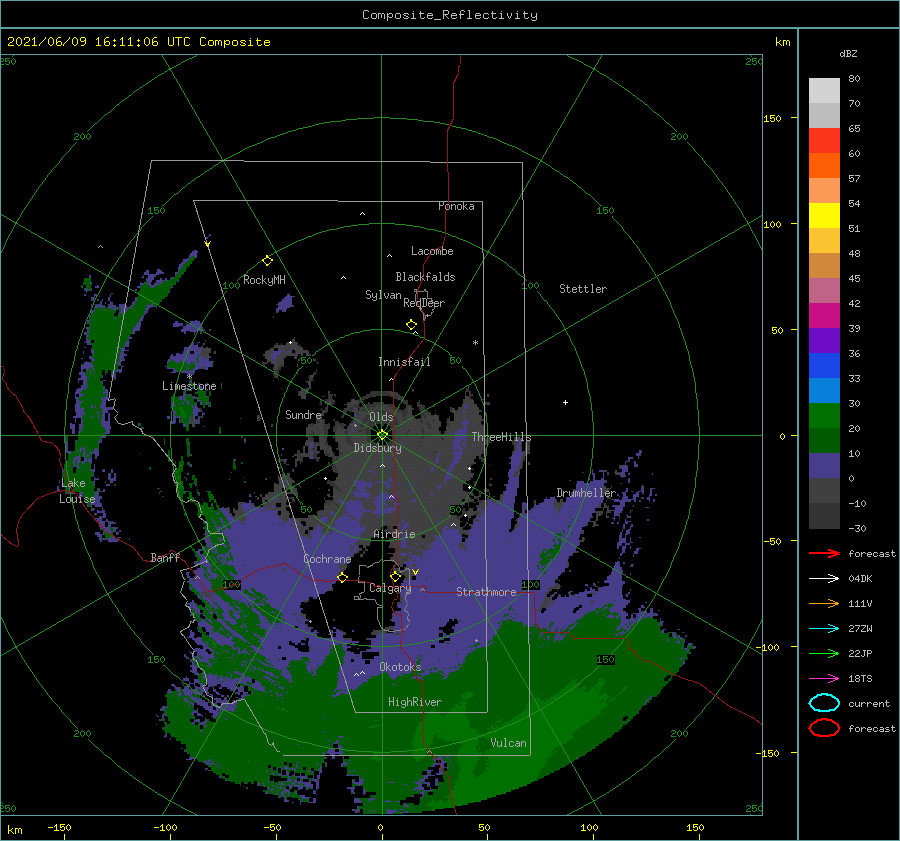Click the green 22JP arrow icon
This screenshot has width=900, height=841.
click(x=824, y=653)
